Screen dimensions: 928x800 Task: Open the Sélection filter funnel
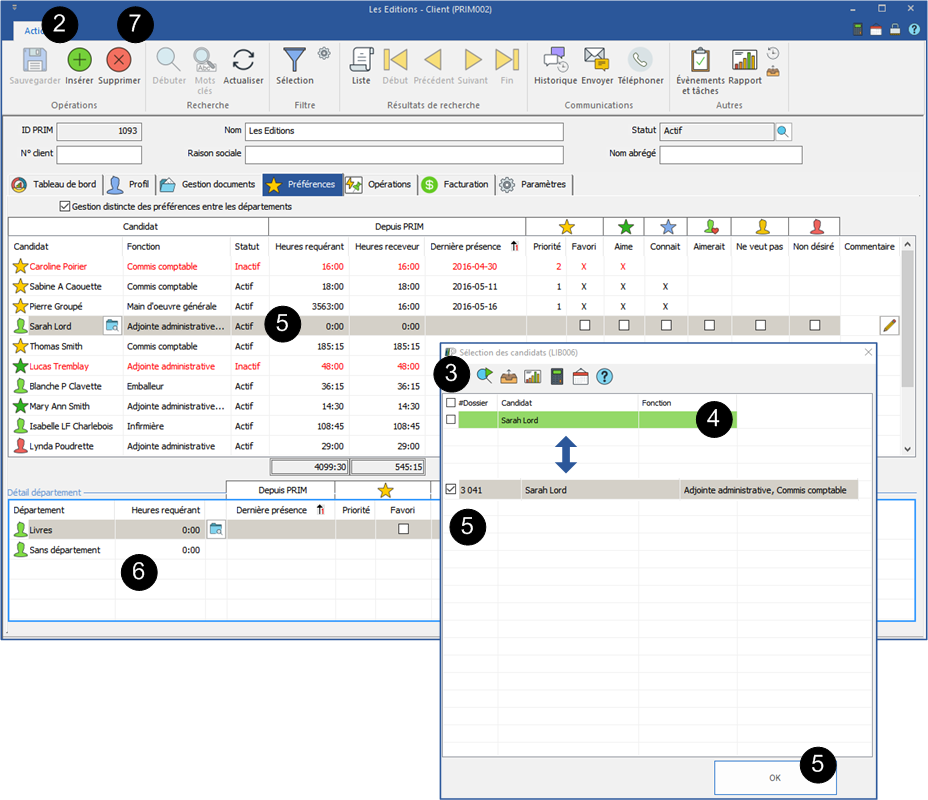click(295, 60)
